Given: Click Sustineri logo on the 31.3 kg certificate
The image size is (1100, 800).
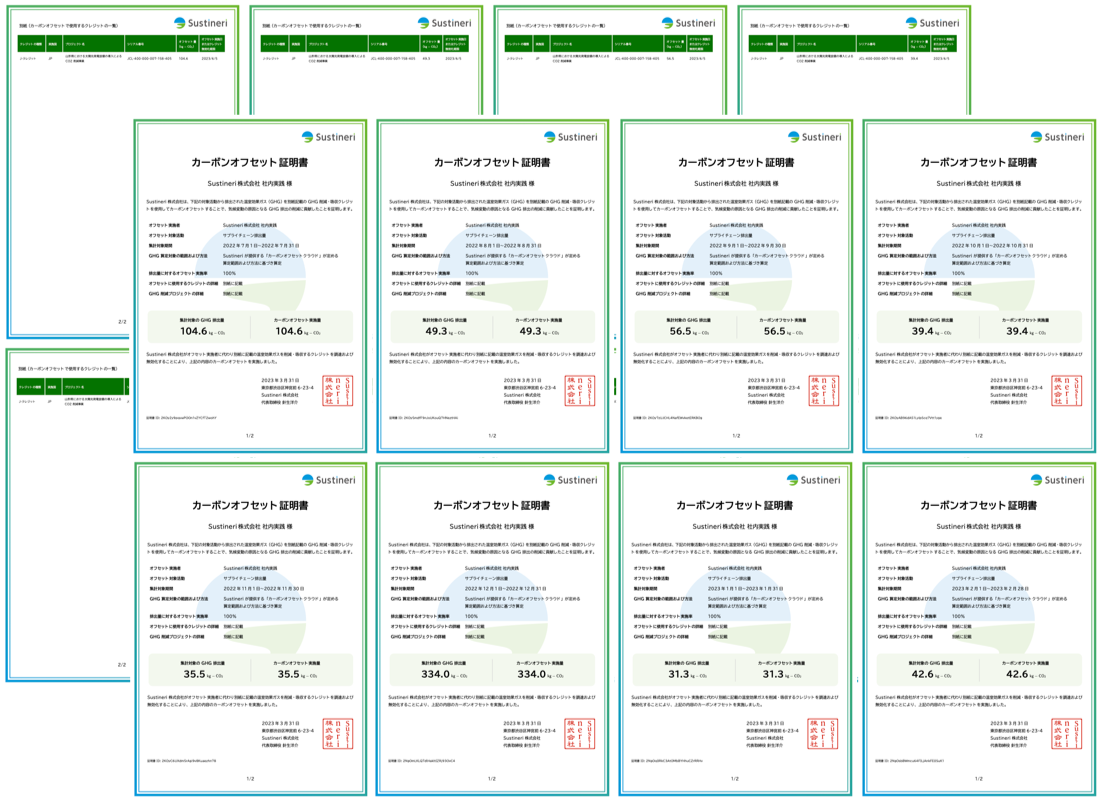Looking at the screenshot, I should pyautogui.click(x=813, y=480).
